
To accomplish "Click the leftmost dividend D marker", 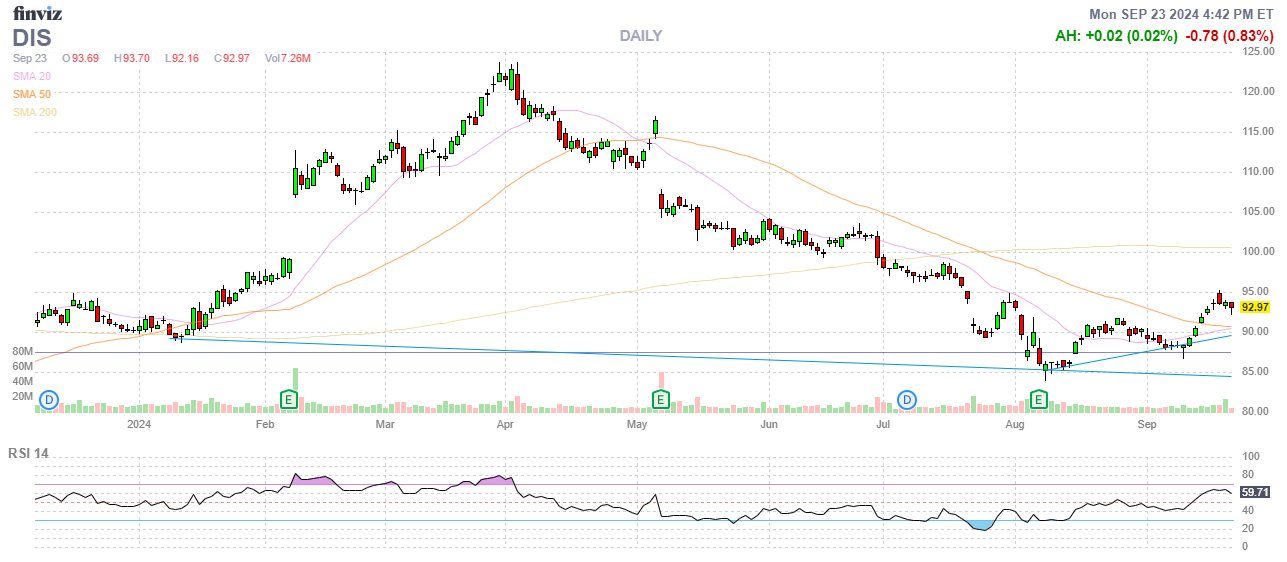I will pos(50,400).
